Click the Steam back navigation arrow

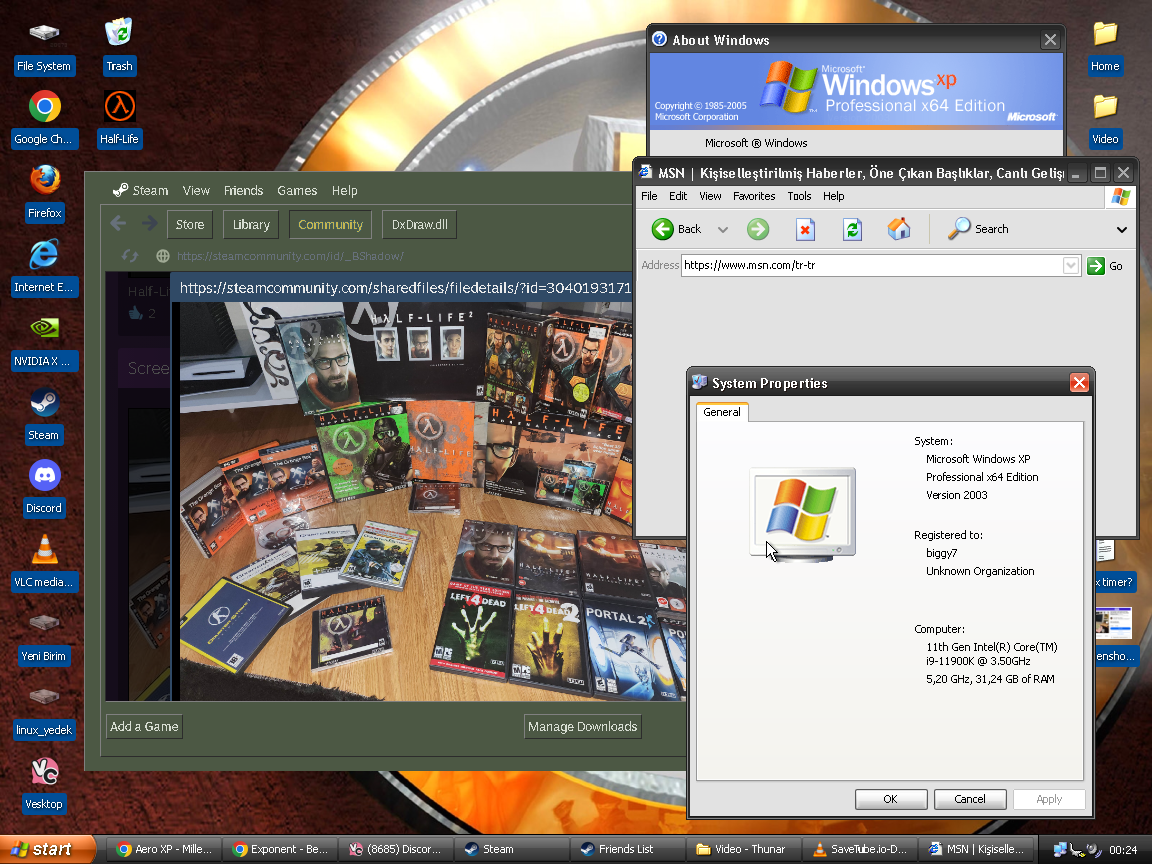[x=118, y=223]
